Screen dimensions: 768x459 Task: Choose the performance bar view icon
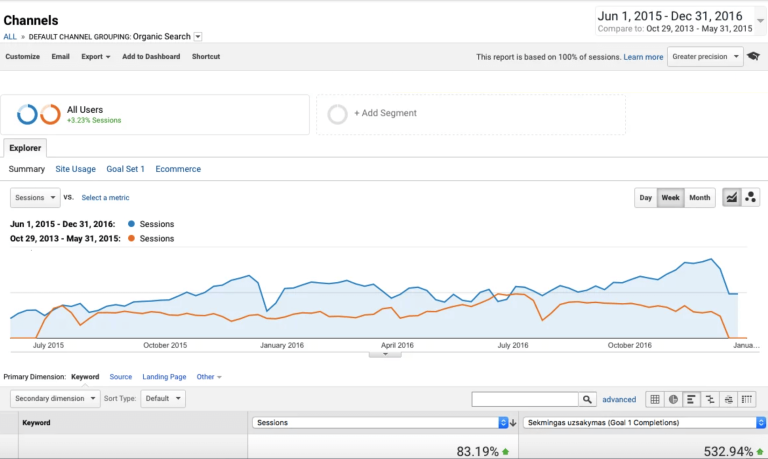[691, 399]
